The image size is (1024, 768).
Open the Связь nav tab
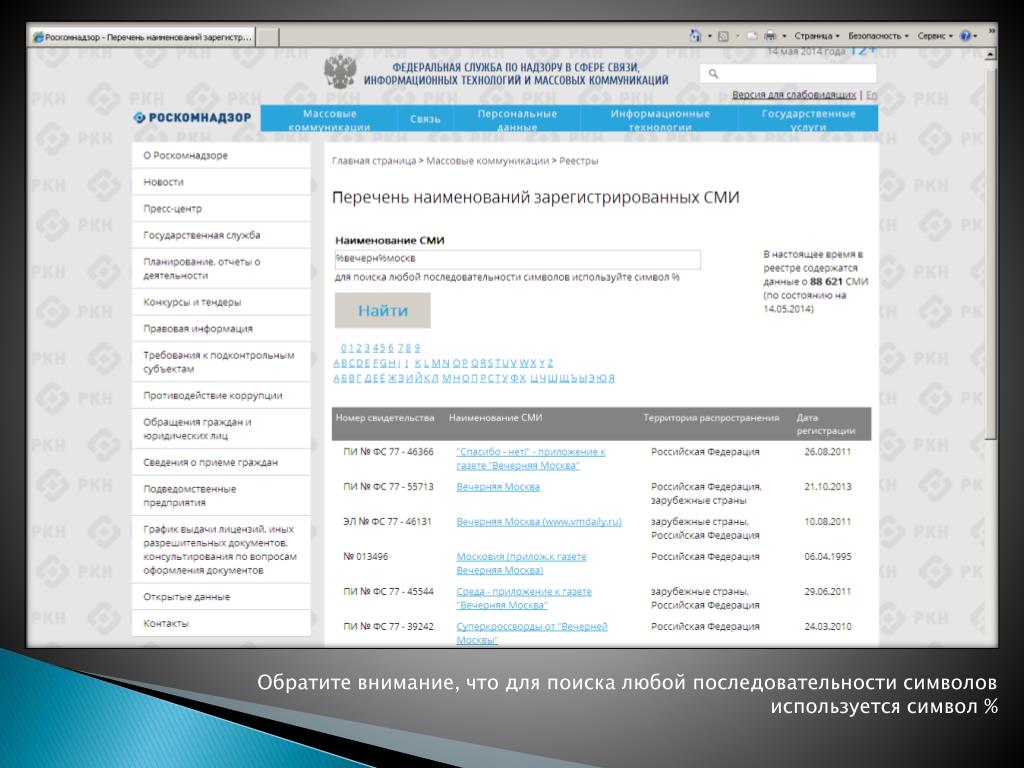click(425, 119)
